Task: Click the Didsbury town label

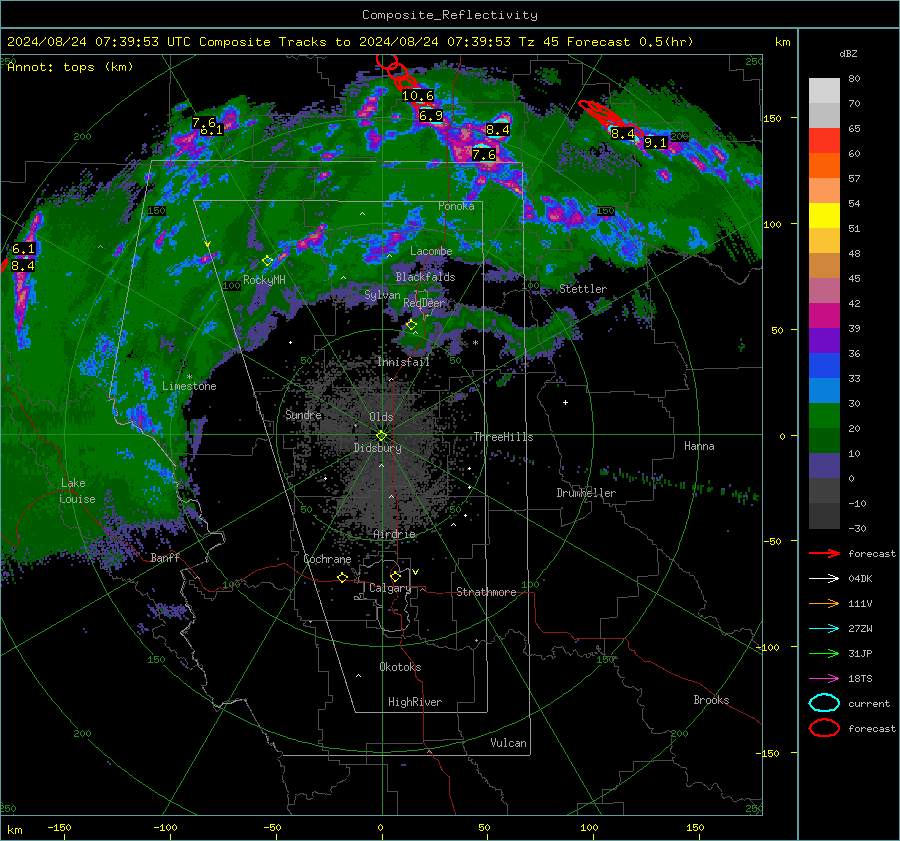Action: coord(377,448)
